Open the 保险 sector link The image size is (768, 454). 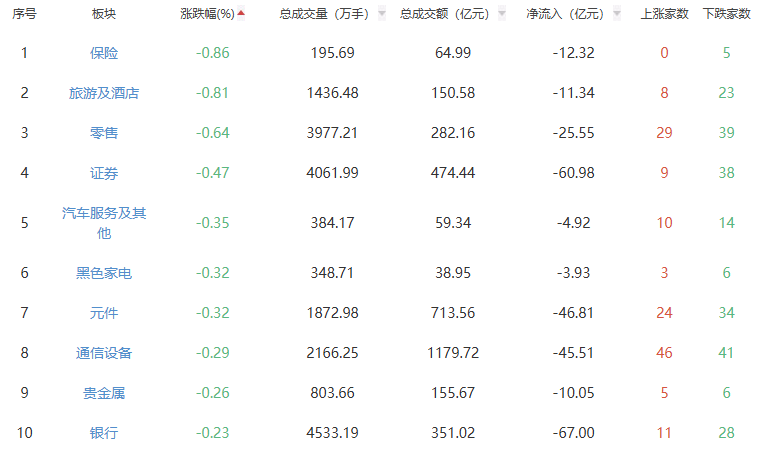tap(103, 52)
